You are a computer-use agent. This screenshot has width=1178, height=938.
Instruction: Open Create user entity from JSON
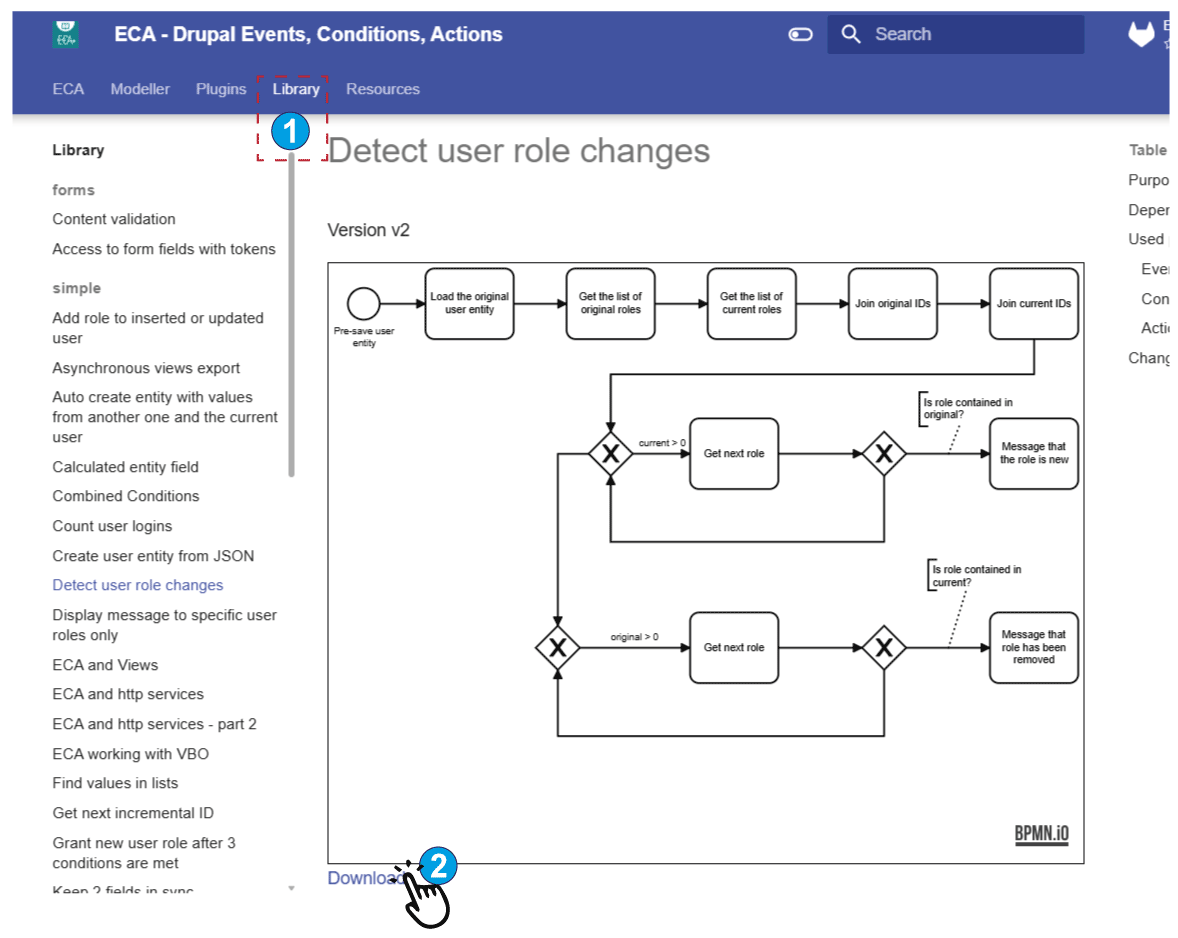tap(153, 556)
